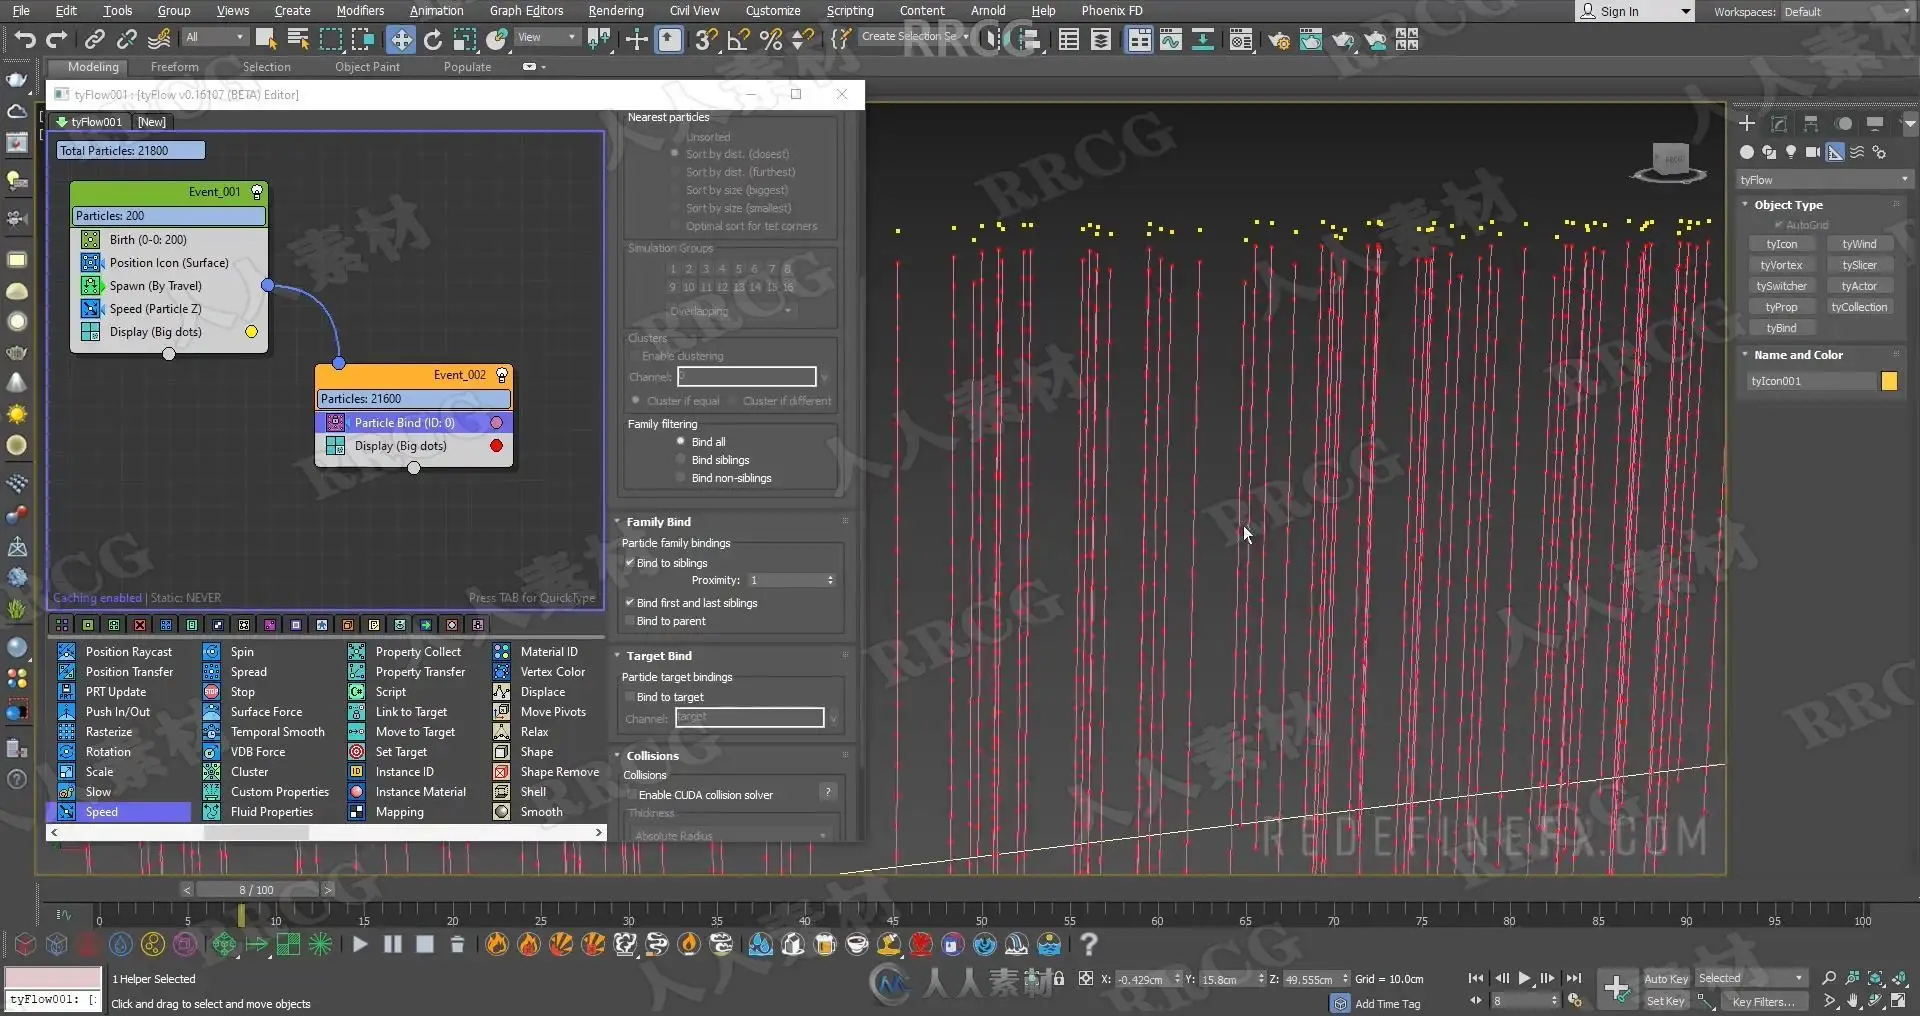Enable the Bind to siblings checkbox
1920x1016 pixels.
coord(630,563)
